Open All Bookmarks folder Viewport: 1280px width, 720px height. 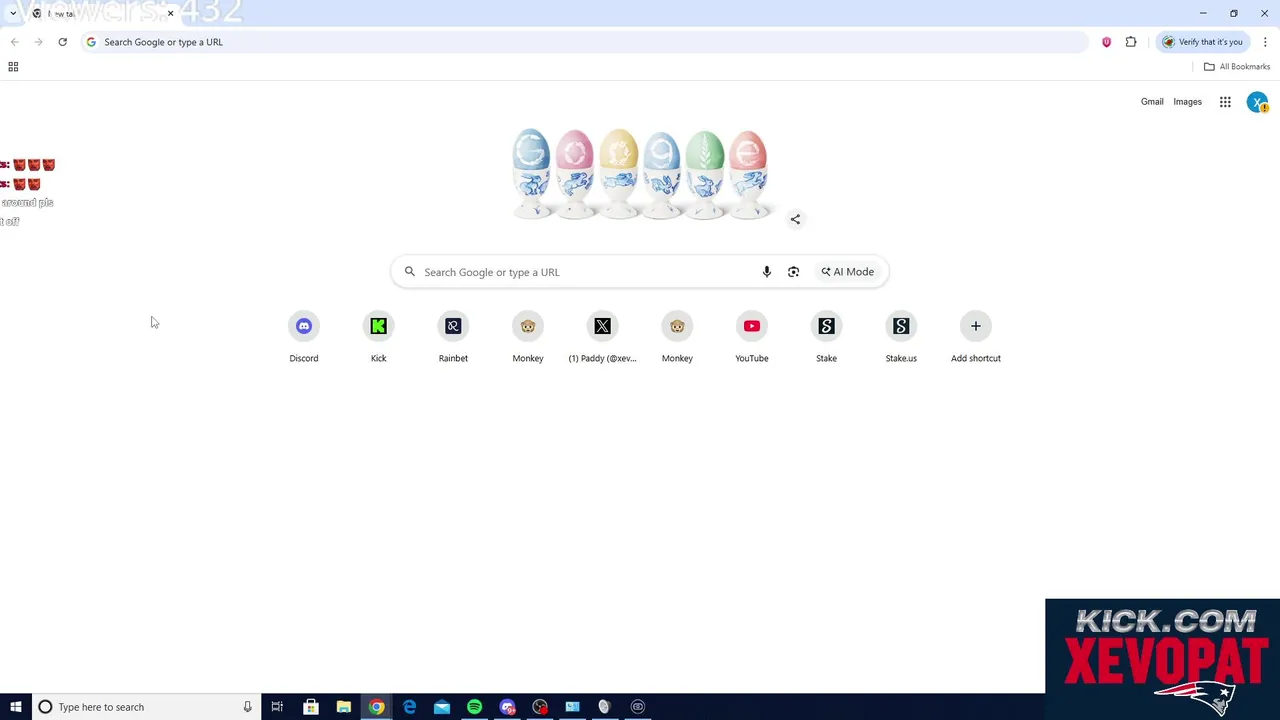coord(1237,67)
